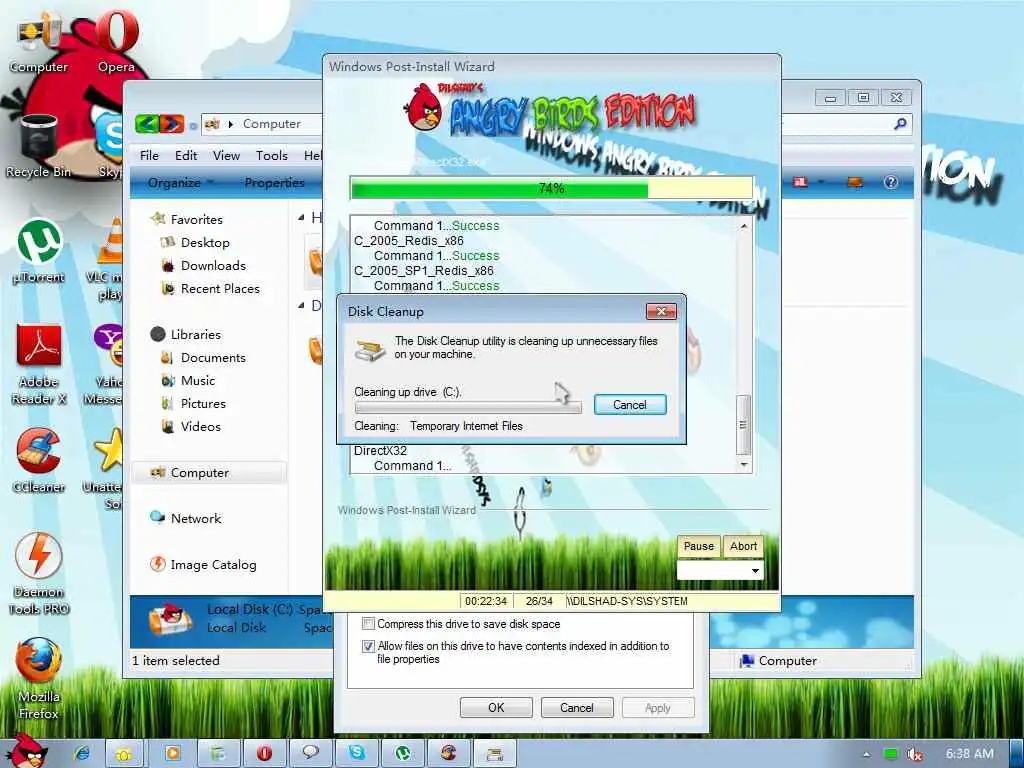The image size is (1024, 768).
Task: Open the CCleaner taskbar button
Action: pyautogui.click(x=448, y=753)
